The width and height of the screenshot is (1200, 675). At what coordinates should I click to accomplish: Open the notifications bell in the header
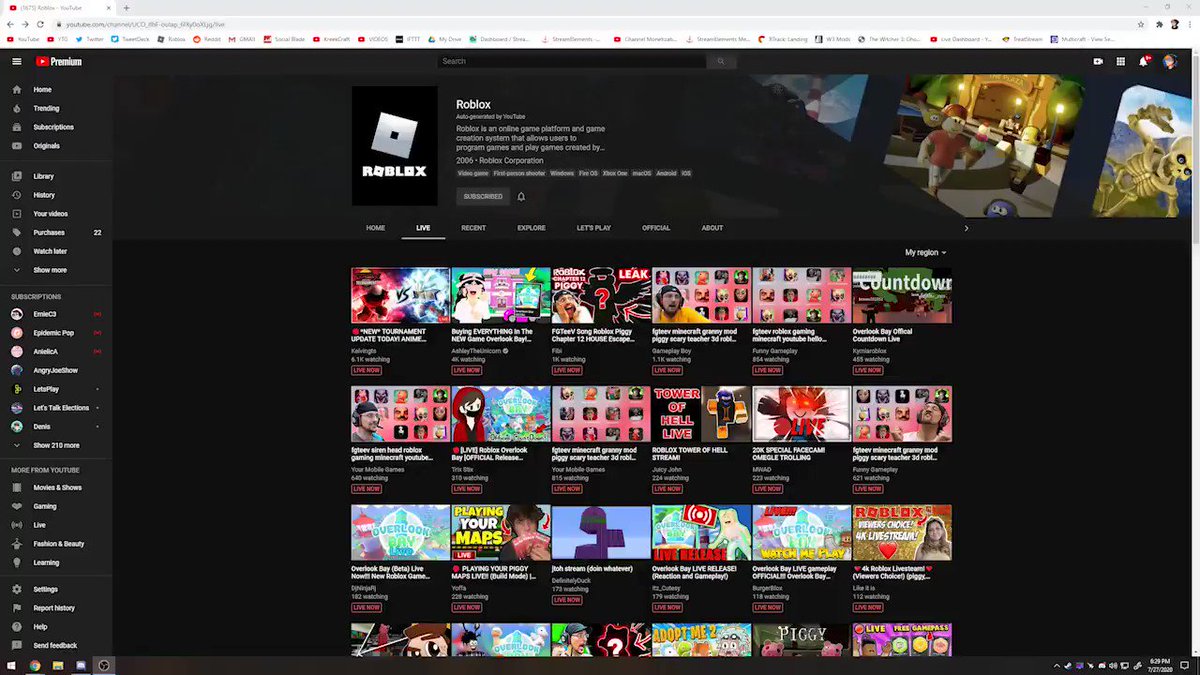click(x=1144, y=61)
